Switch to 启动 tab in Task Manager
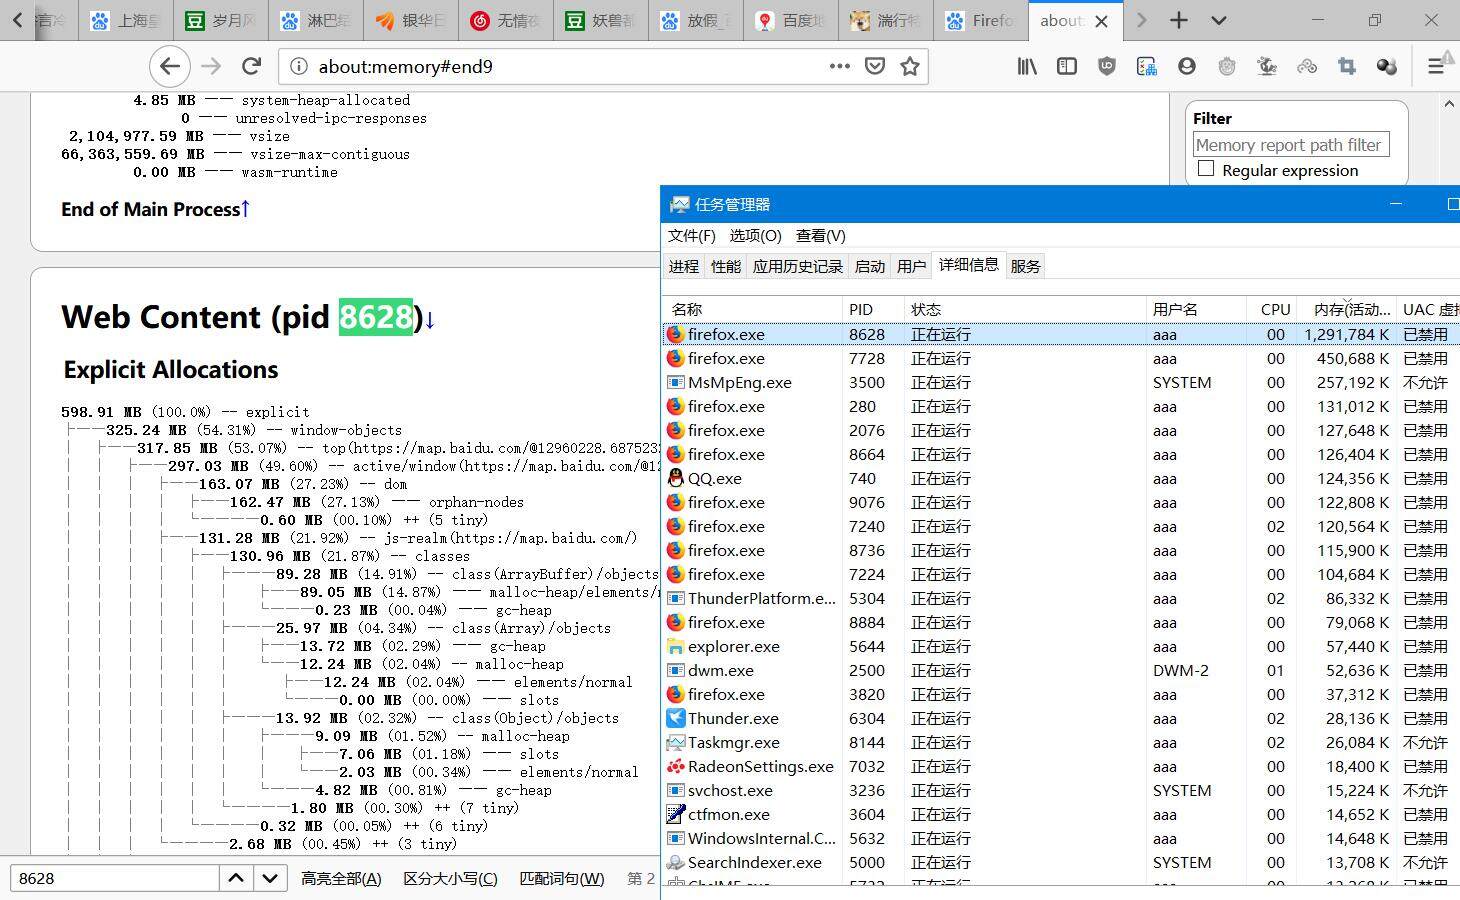The height and width of the screenshot is (900, 1460). click(x=870, y=266)
